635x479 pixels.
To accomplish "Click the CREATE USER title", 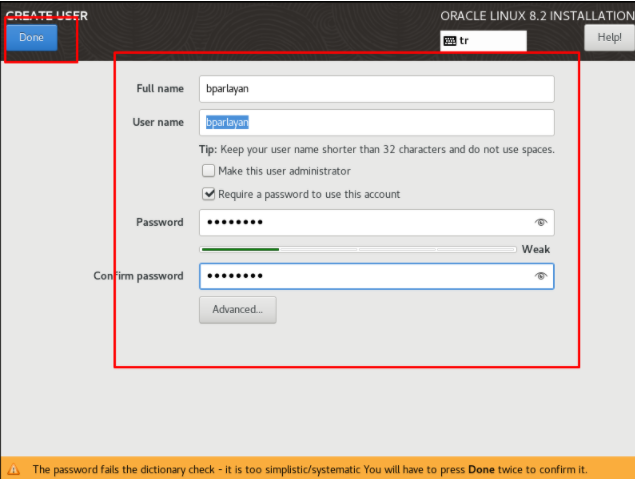I will (x=47, y=16).
